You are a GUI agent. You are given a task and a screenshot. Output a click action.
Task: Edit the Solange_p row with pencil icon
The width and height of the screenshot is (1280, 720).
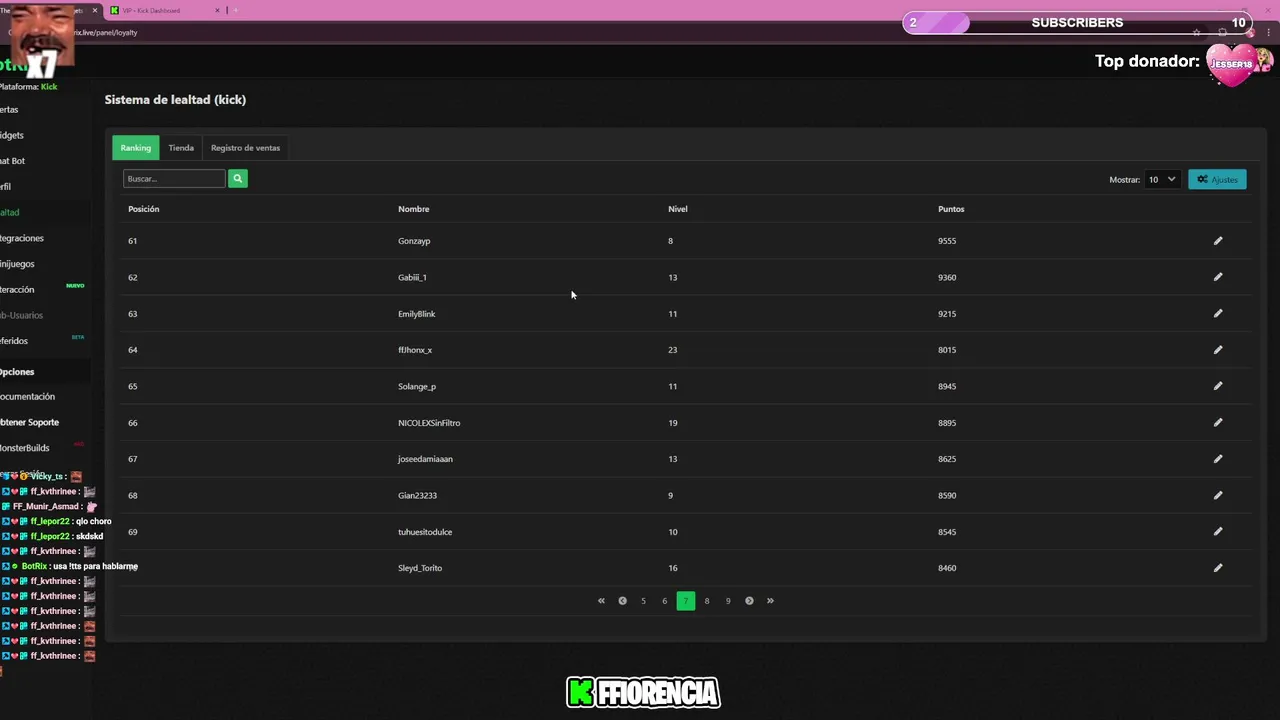tap(1218, 386)
